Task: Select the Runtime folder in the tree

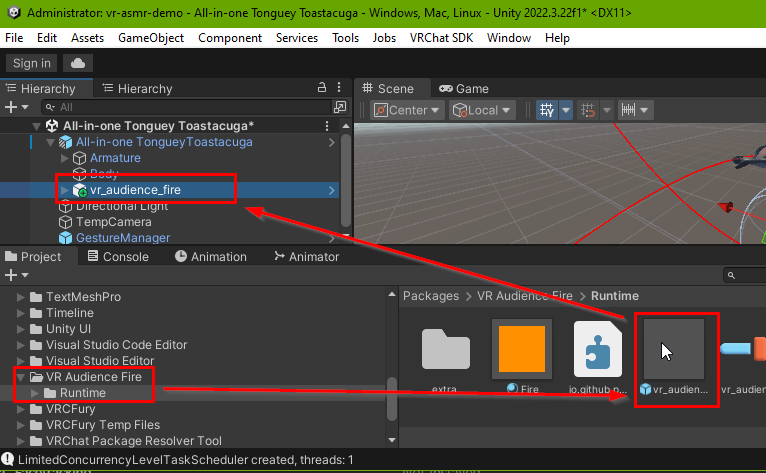Action: tap(82, 393)
